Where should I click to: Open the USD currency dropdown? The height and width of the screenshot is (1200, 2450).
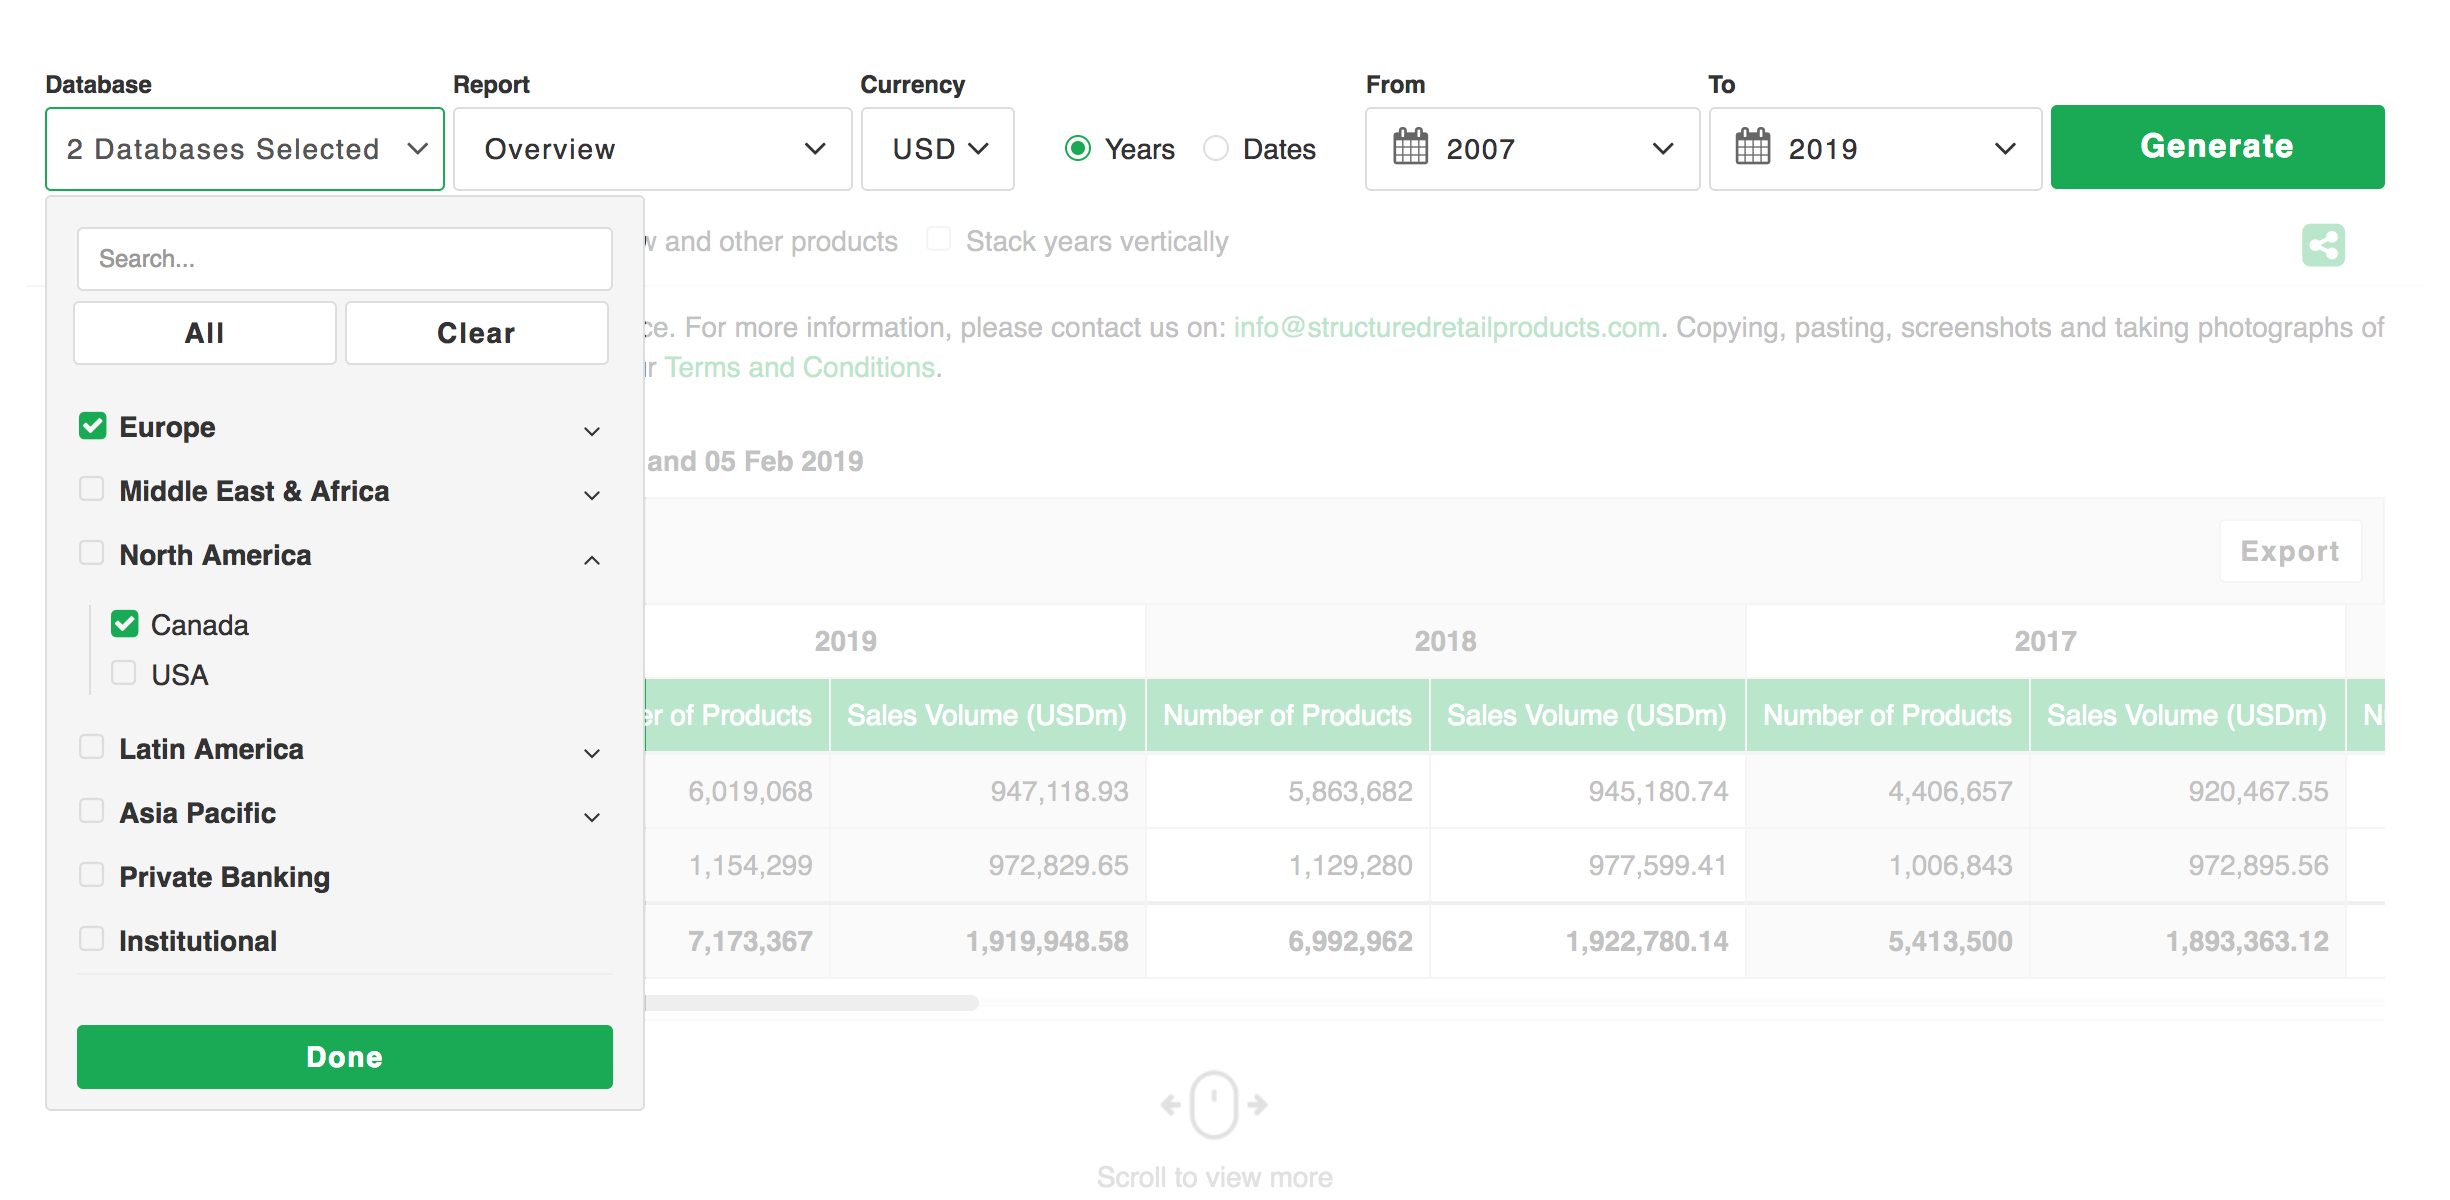pos(938,149)
